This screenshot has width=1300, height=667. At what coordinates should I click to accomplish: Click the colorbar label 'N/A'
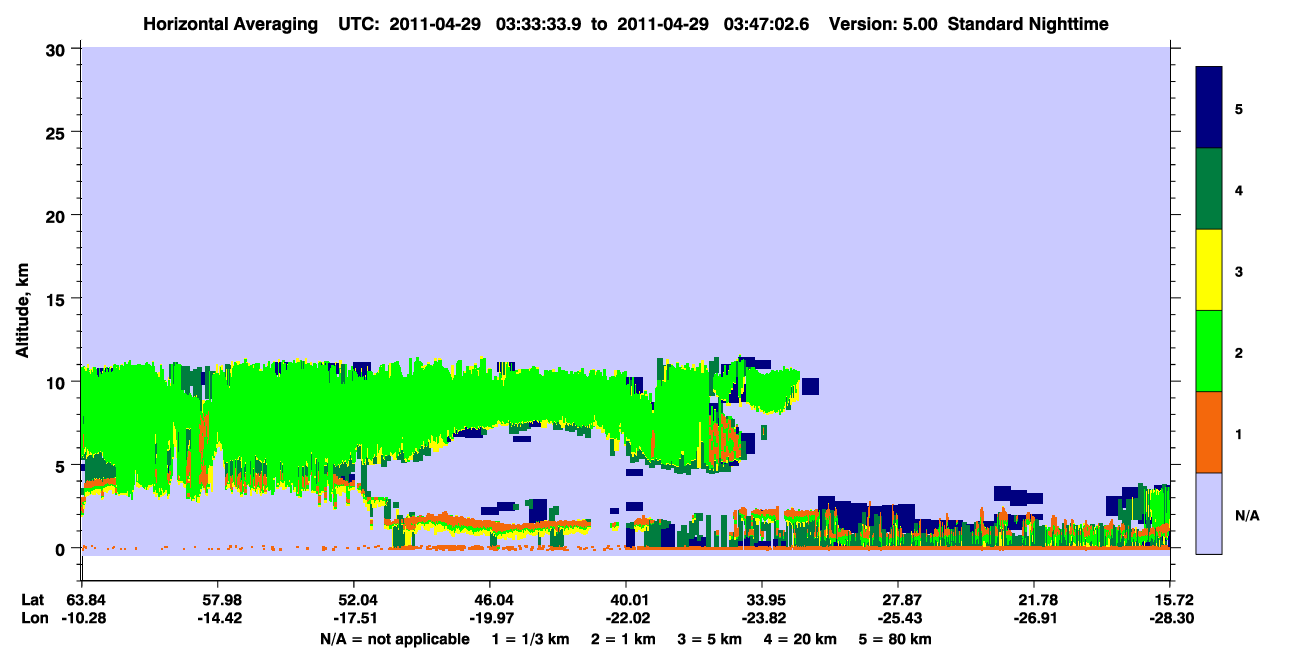coord(1246,516)
